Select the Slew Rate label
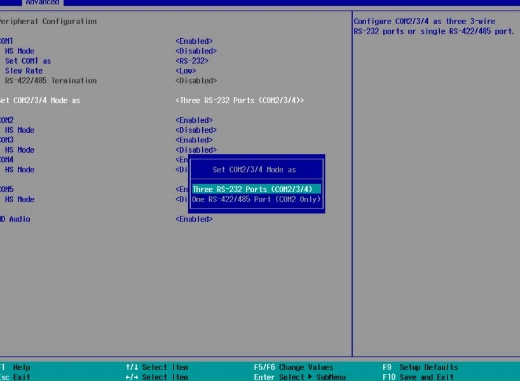The width and height of the screenshot is (520, 381). tap(24, 71)
